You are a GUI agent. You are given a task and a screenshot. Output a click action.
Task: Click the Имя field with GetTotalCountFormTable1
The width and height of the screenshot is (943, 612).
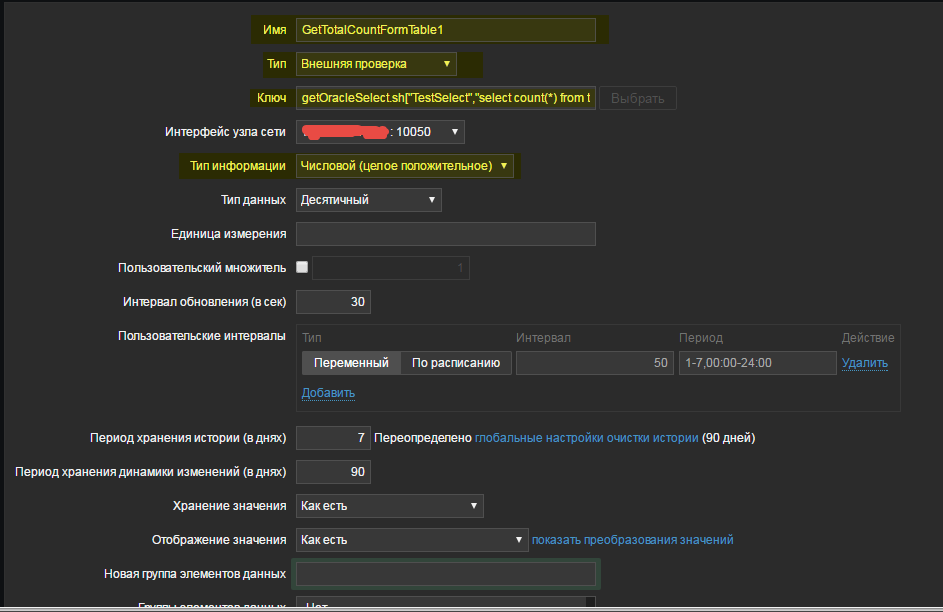446,30
